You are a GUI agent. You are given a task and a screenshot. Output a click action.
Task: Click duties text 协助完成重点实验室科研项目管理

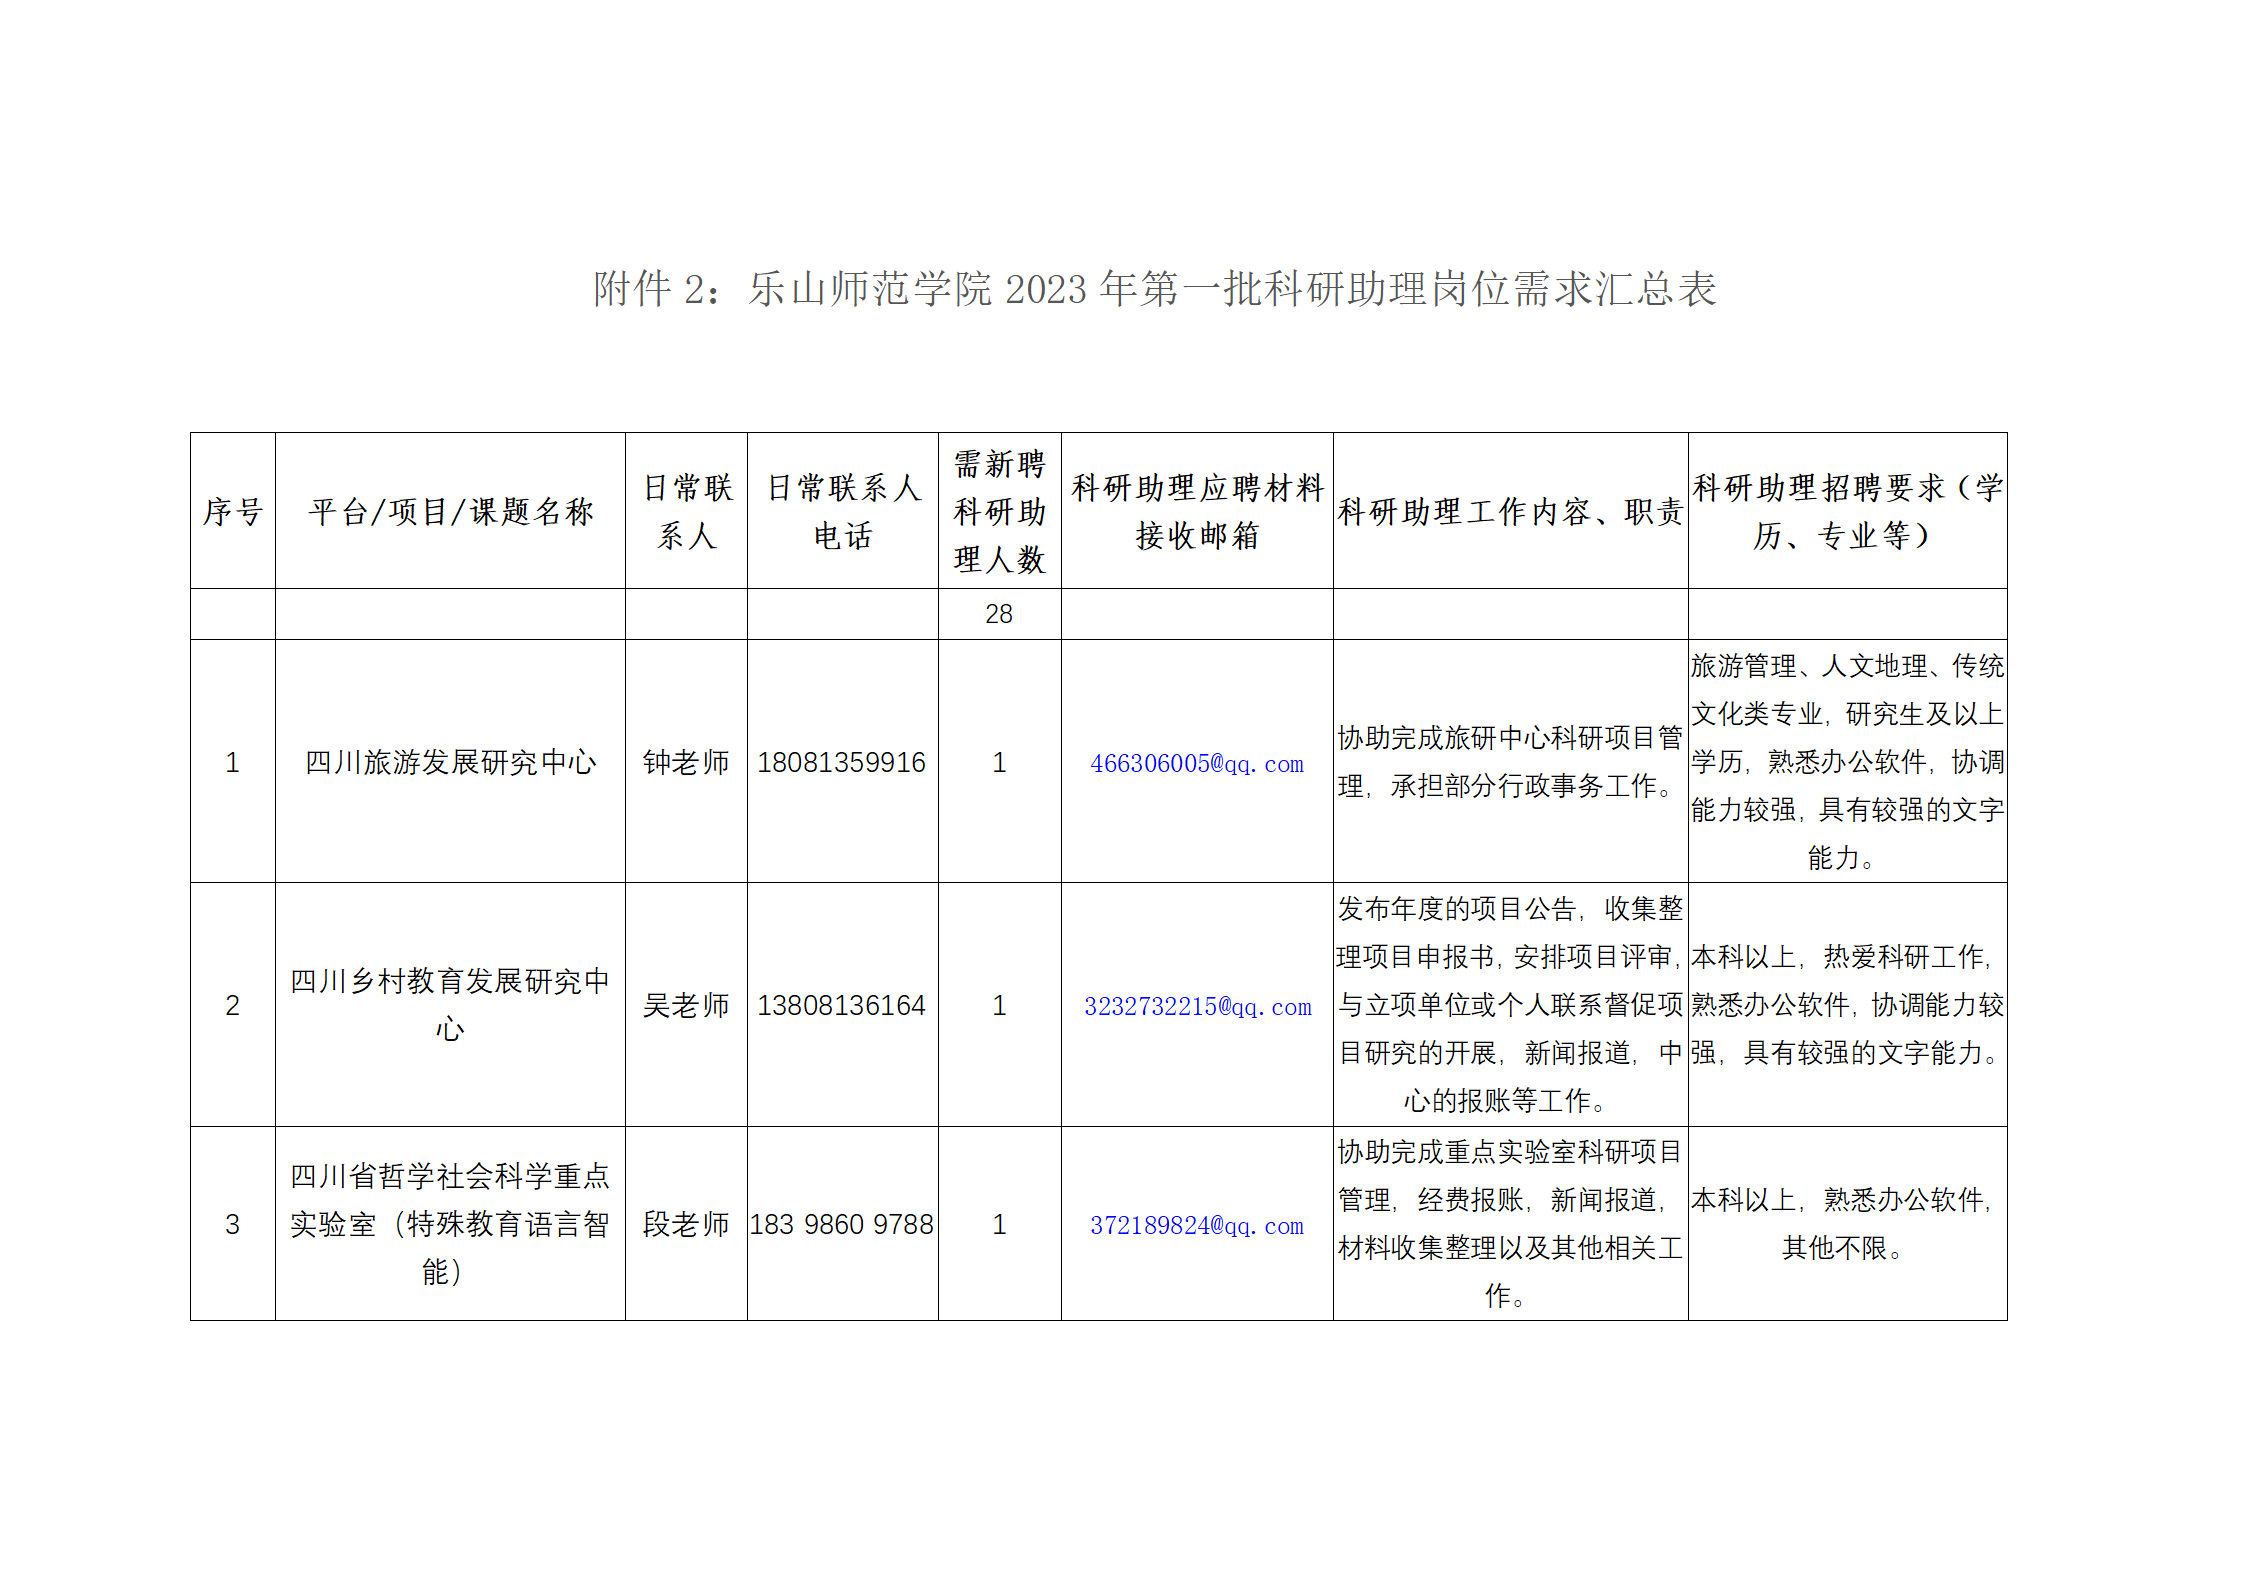1510,1224
